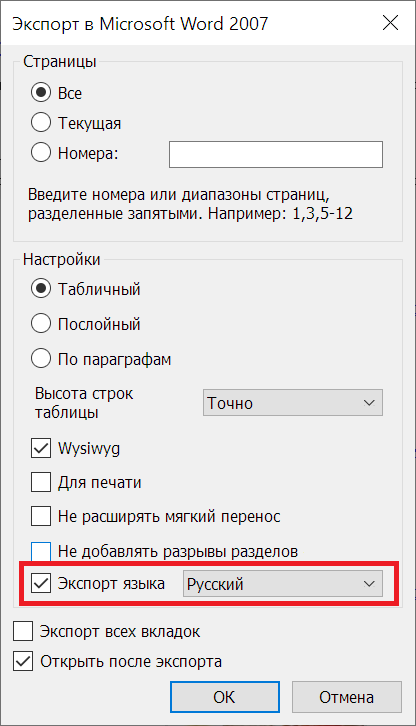Tick "Не добавлять разрывы разделов"
This screenshot has height=726, width=416.
41,551
